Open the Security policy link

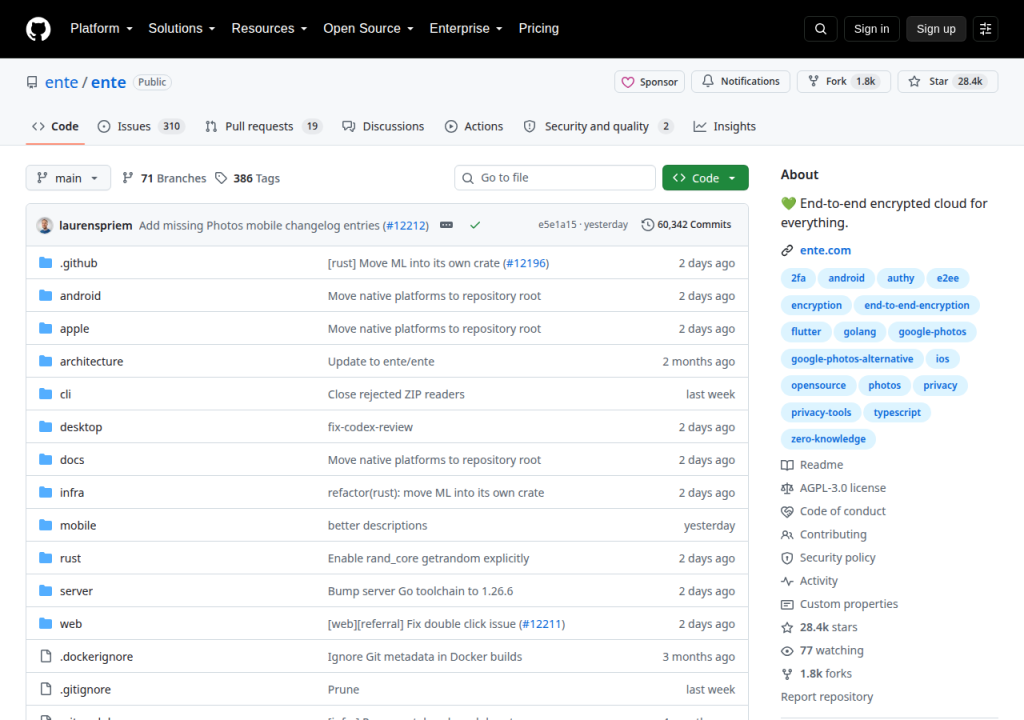(837, 558)
